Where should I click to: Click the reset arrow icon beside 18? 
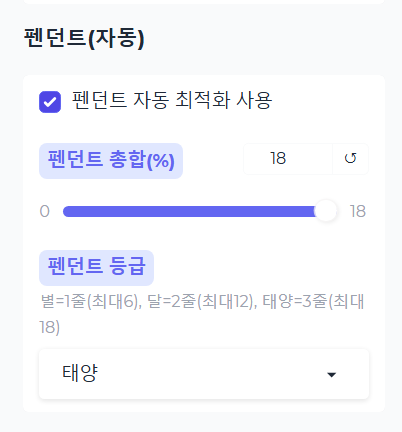pos(350,158)
